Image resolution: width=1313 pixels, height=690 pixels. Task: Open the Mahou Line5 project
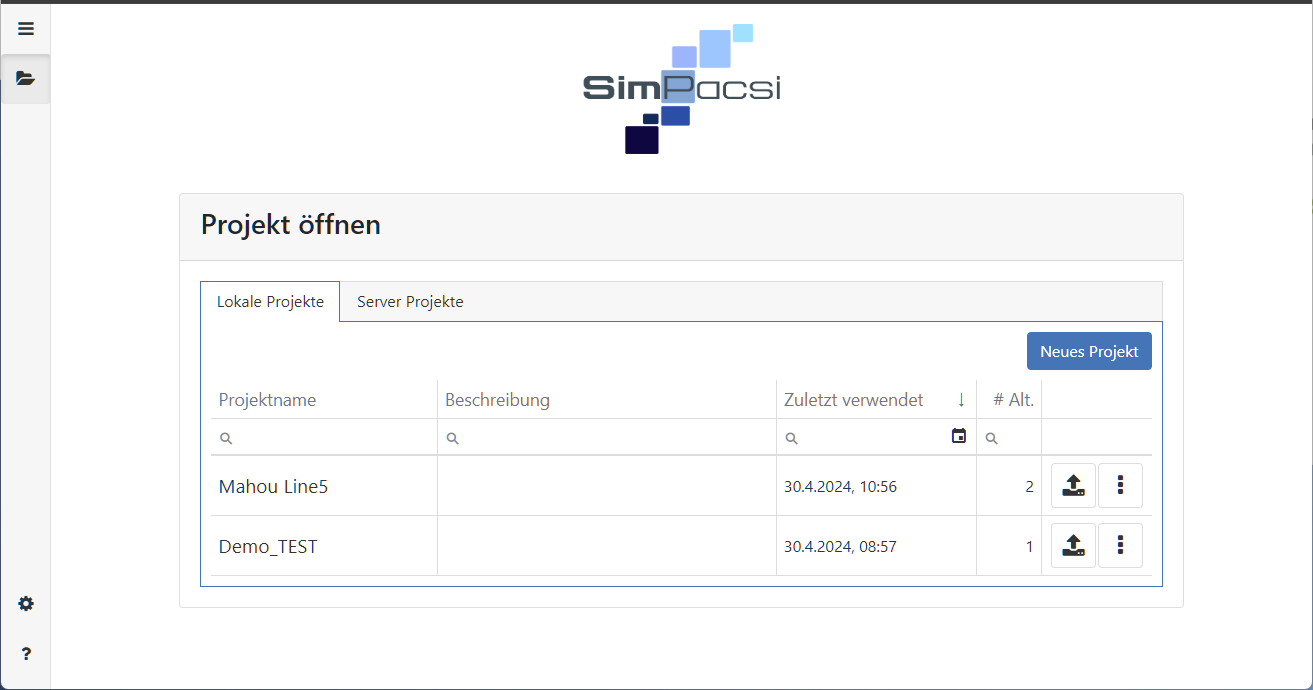pos(273,487)
